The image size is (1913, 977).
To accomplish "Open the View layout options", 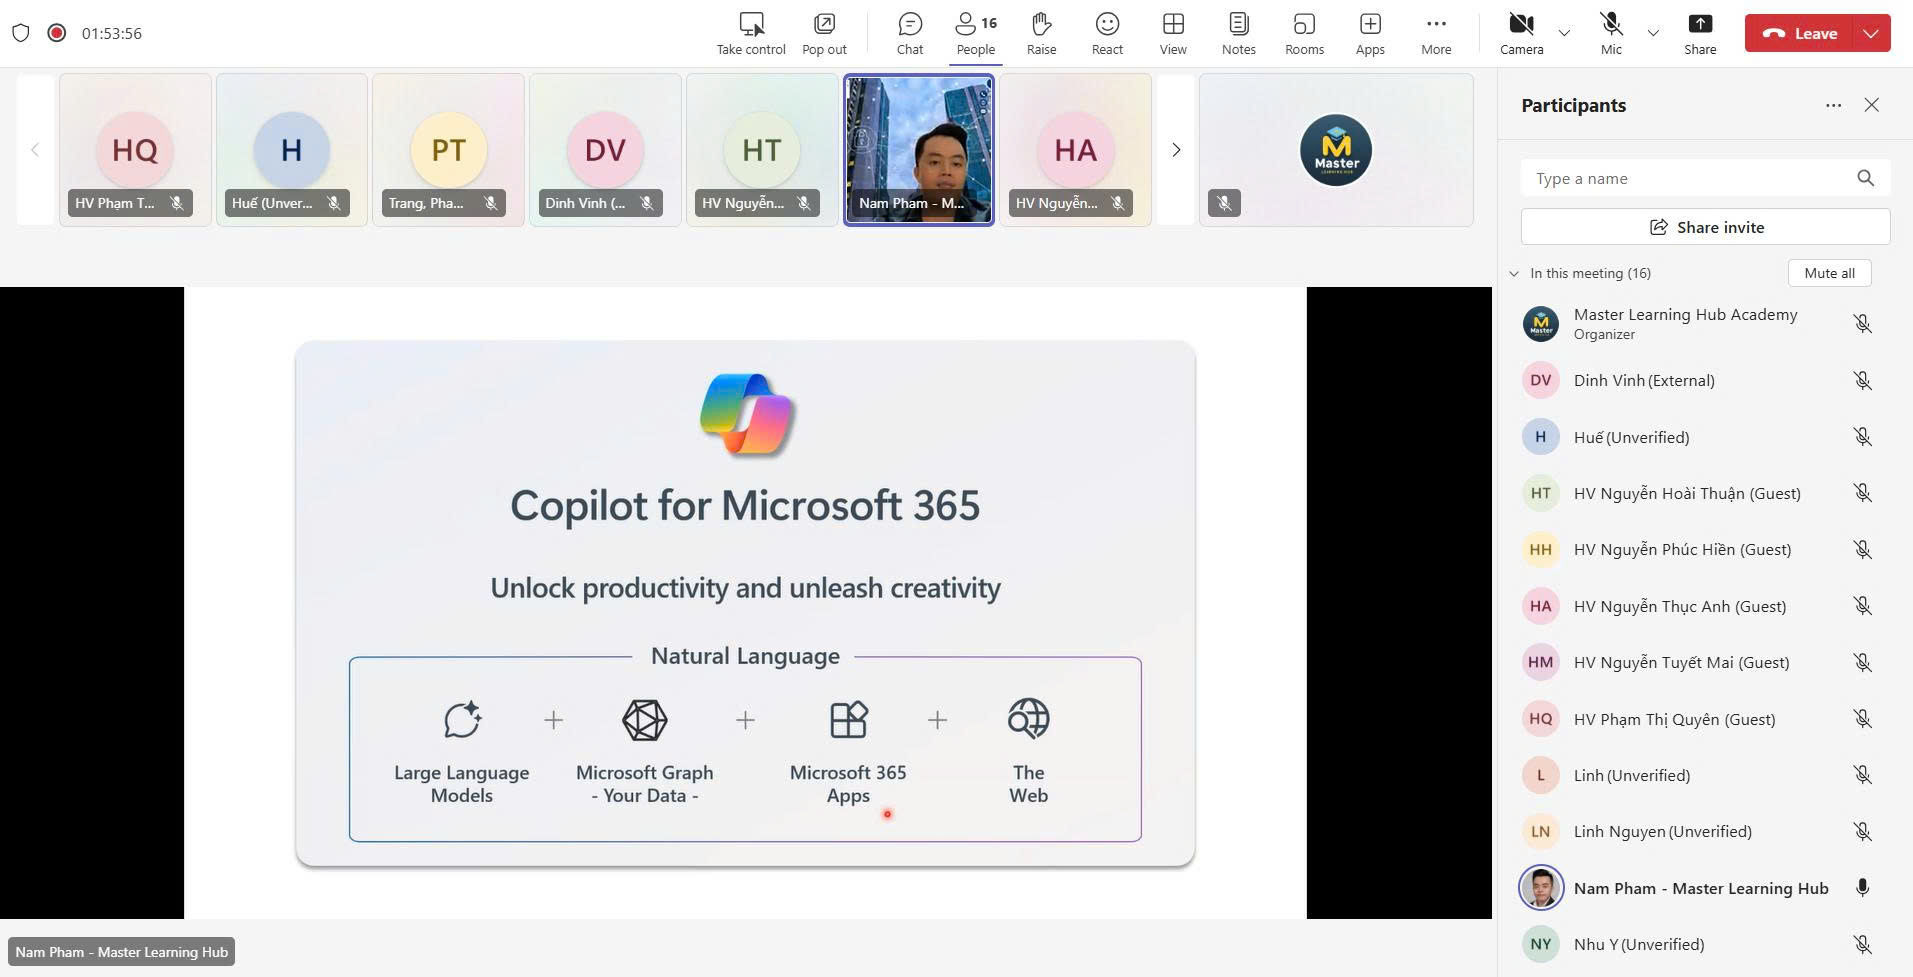I will click(1173, 33).
